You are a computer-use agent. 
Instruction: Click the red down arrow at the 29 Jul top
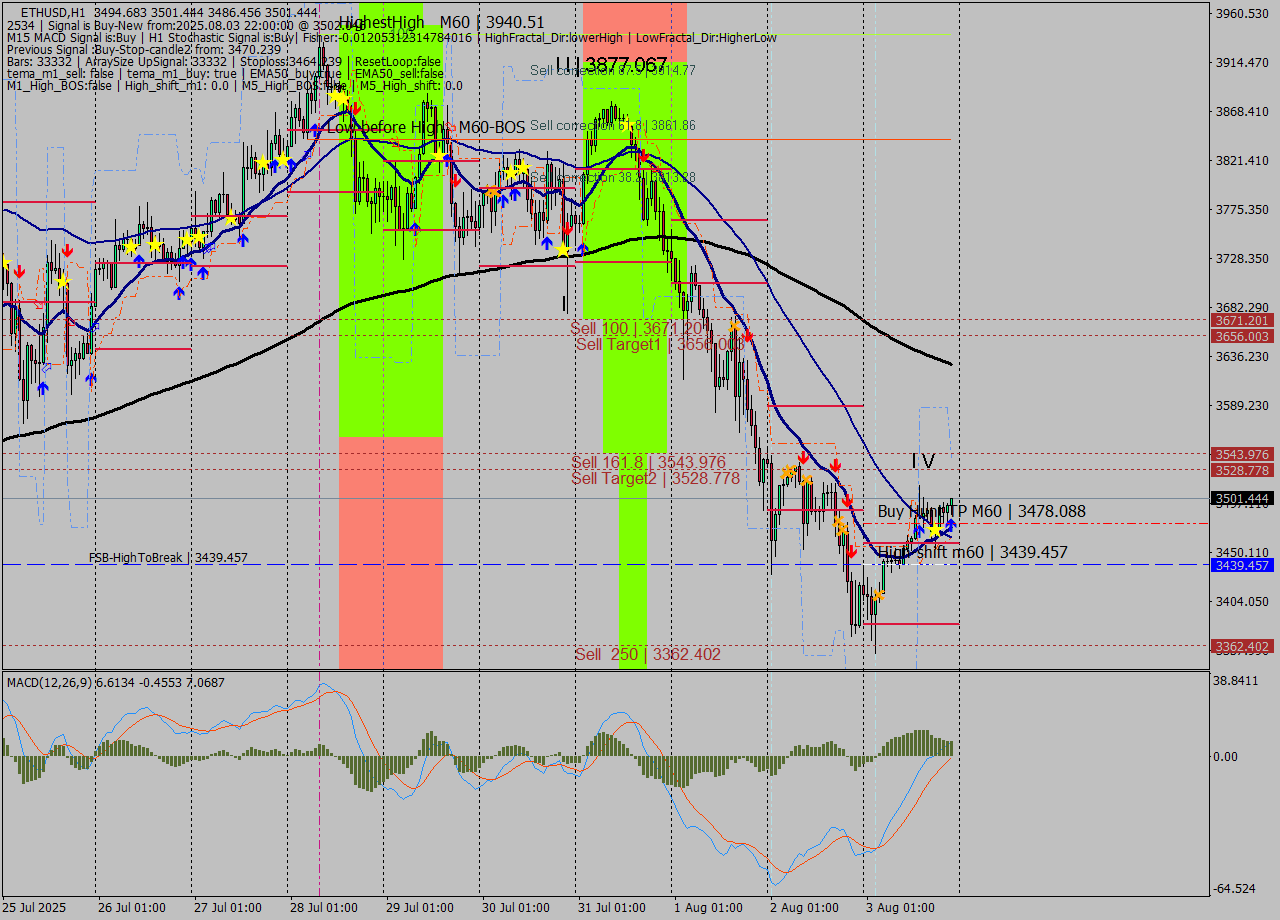click(455, 180)
